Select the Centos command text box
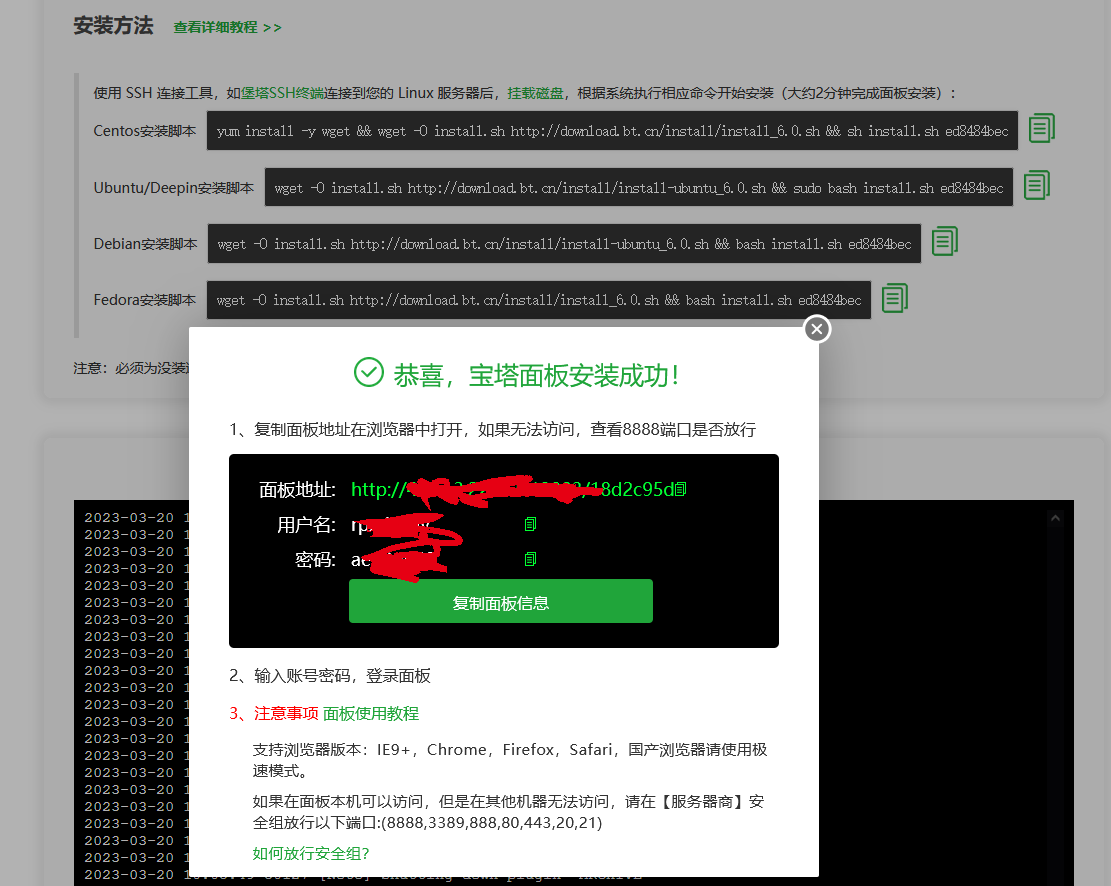1111x886 pixels. [612, 129]
